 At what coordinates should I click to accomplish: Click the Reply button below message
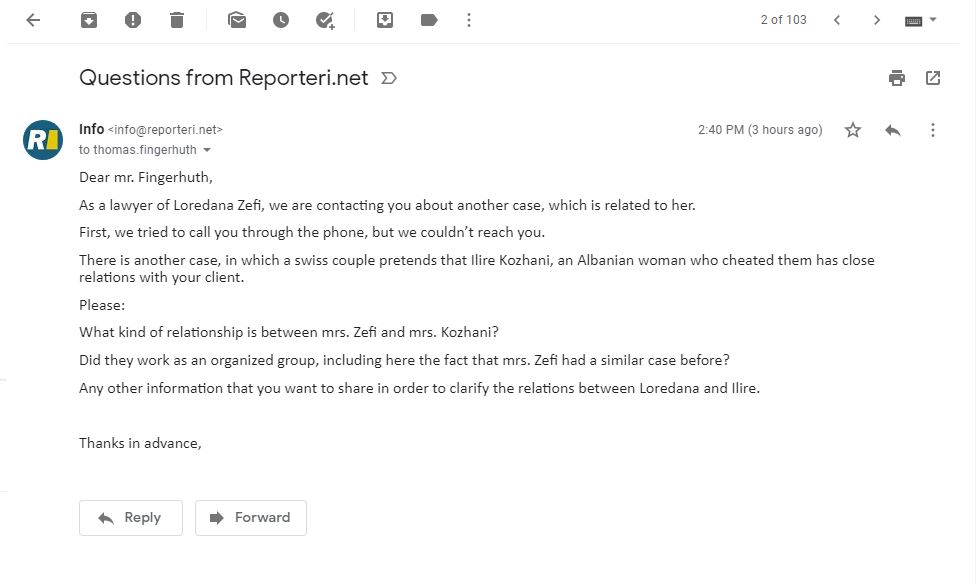[x=131, y=518]
